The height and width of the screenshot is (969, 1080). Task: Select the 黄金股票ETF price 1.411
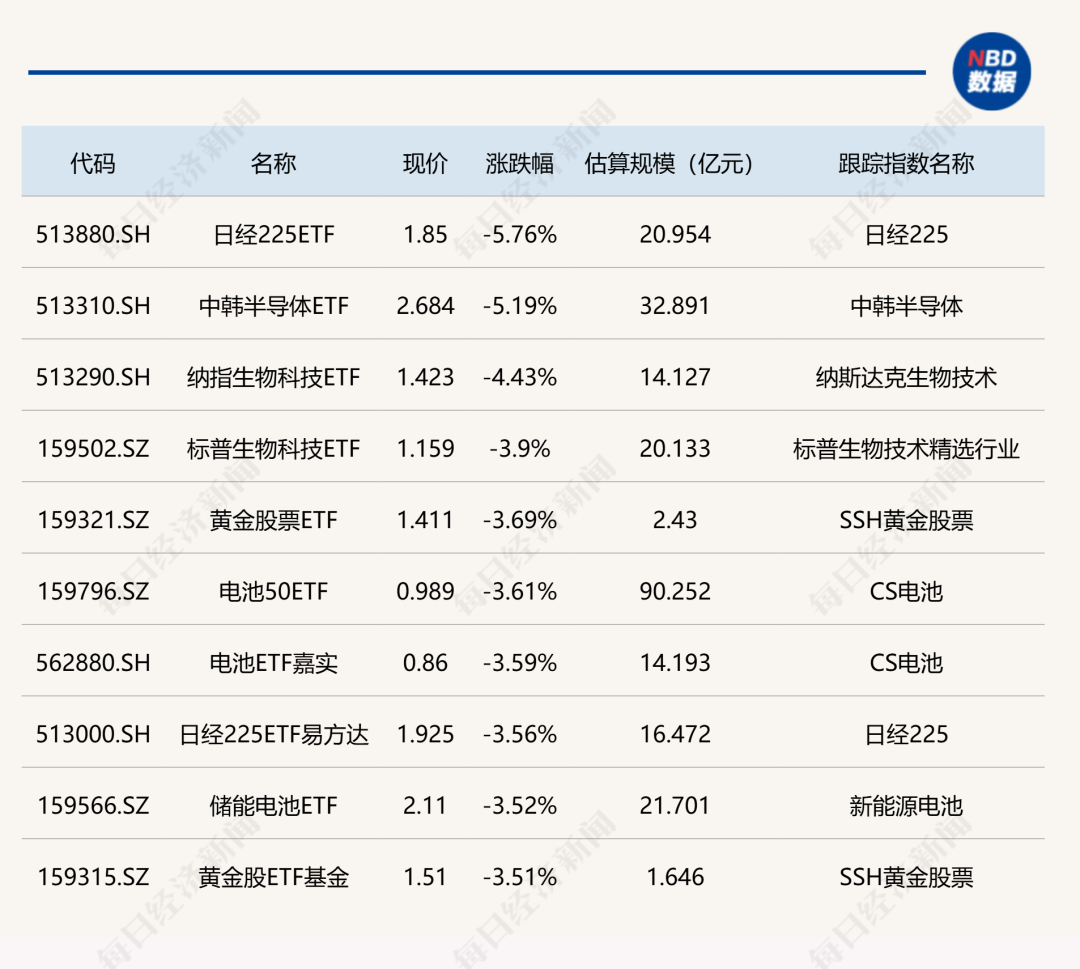(x=425, y=520)
